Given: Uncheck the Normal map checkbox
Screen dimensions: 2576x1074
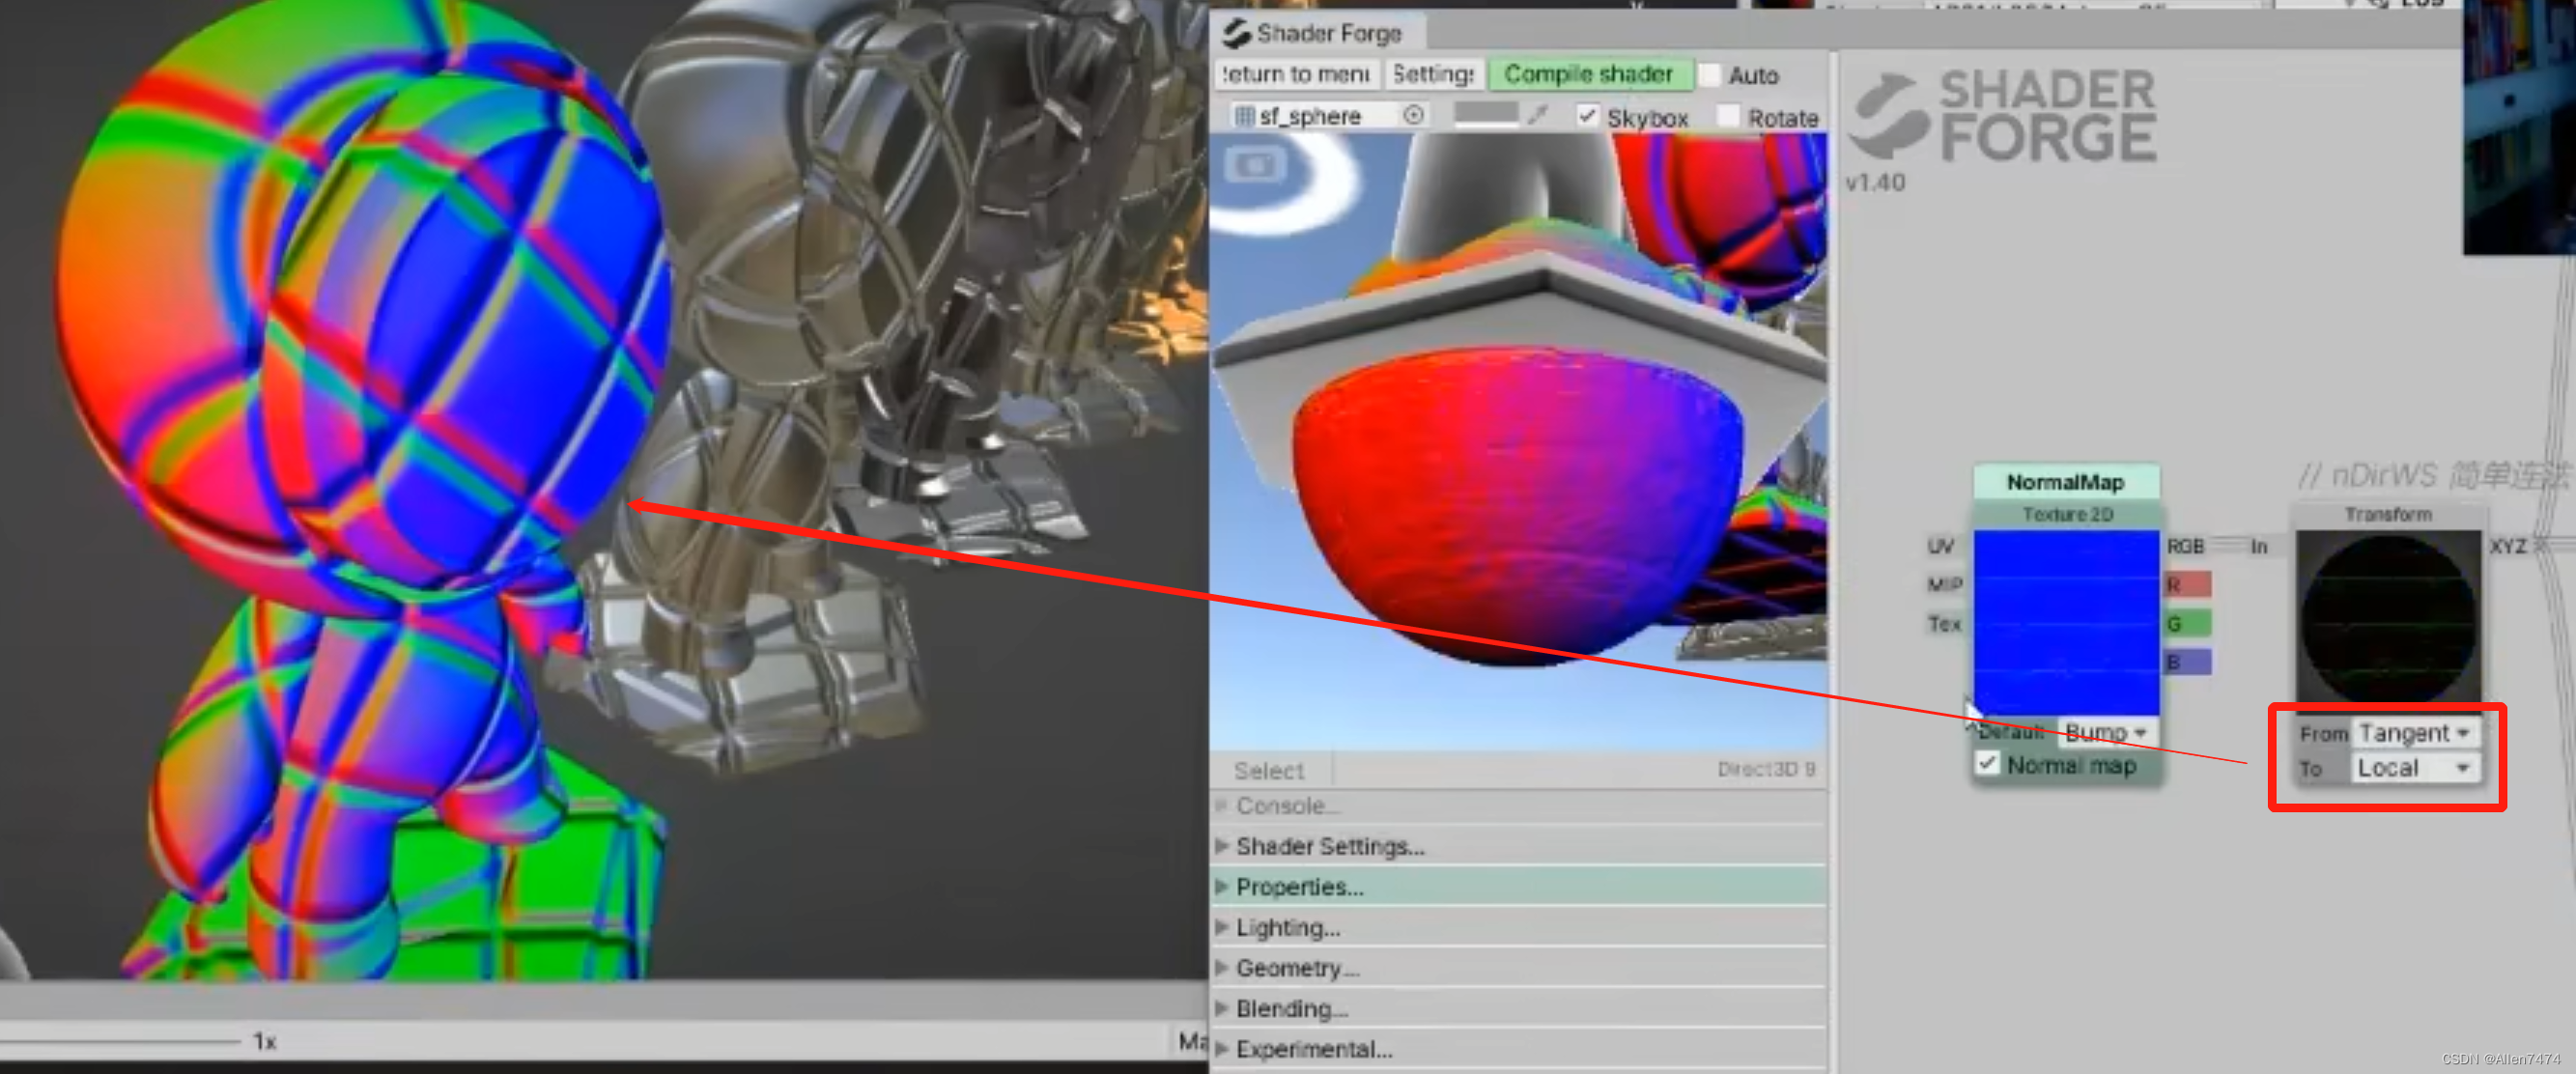Looking at the screenshot, I should (x=1987, y=764).
